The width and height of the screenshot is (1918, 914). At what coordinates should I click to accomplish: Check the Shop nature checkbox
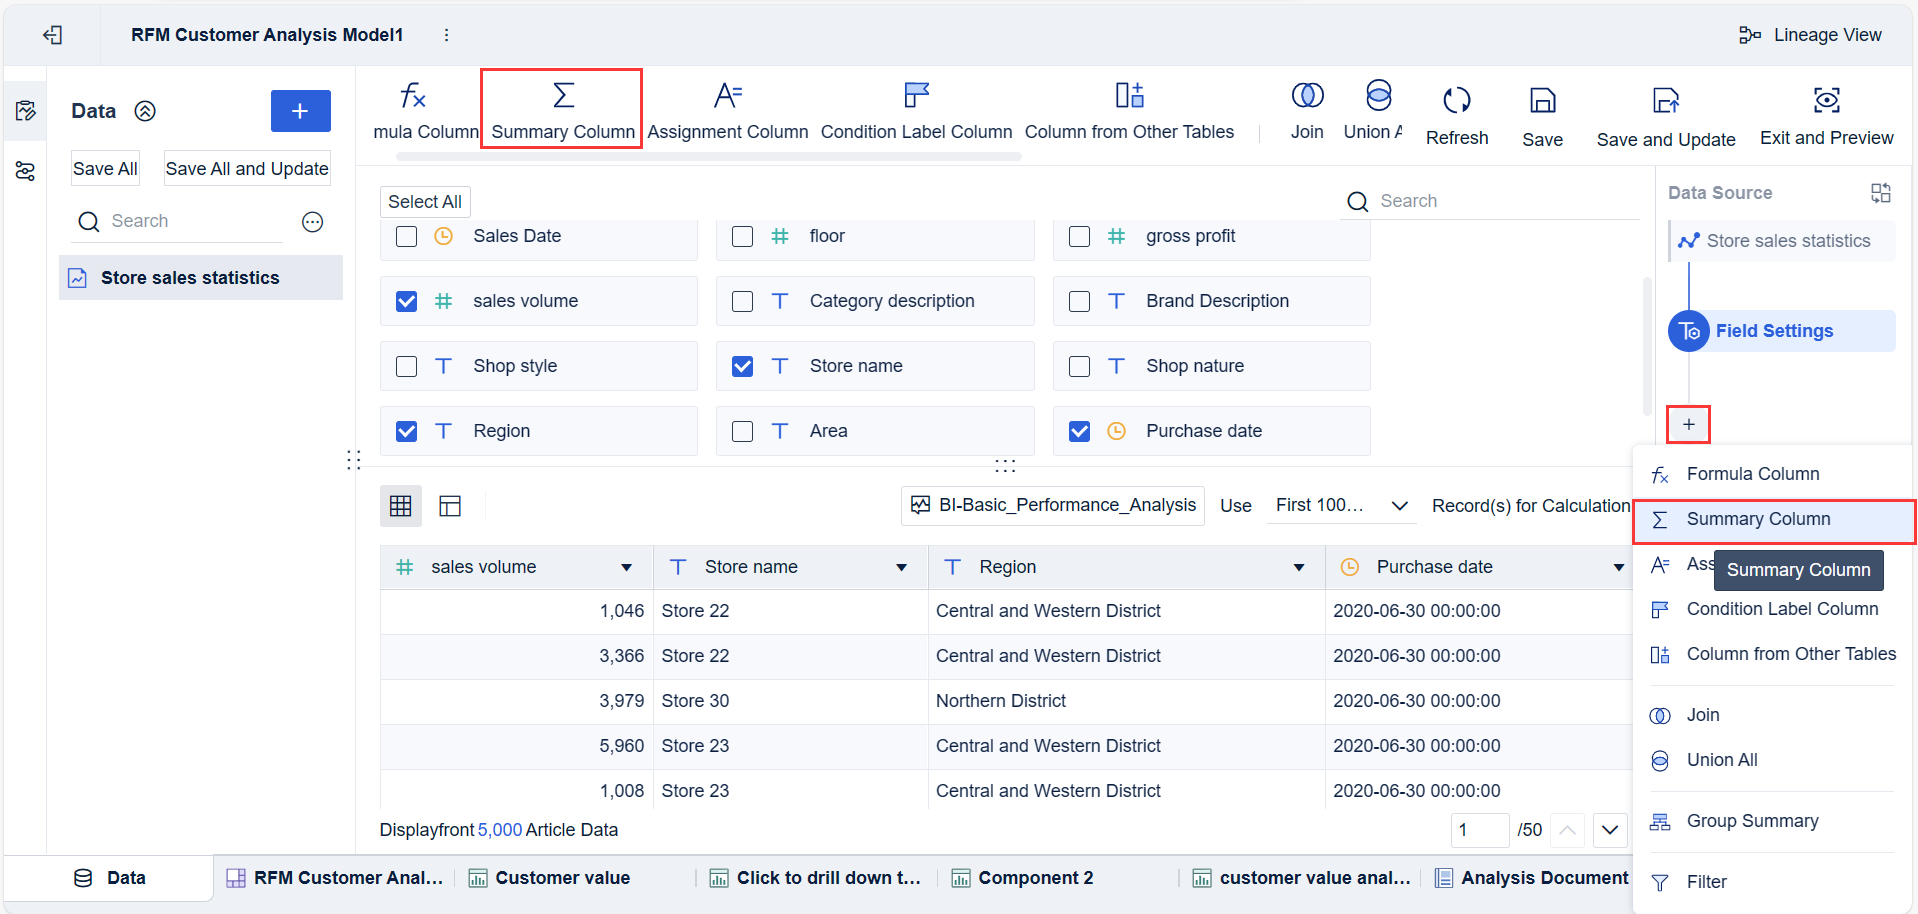pyautogui.click(x=1079, y=367)
